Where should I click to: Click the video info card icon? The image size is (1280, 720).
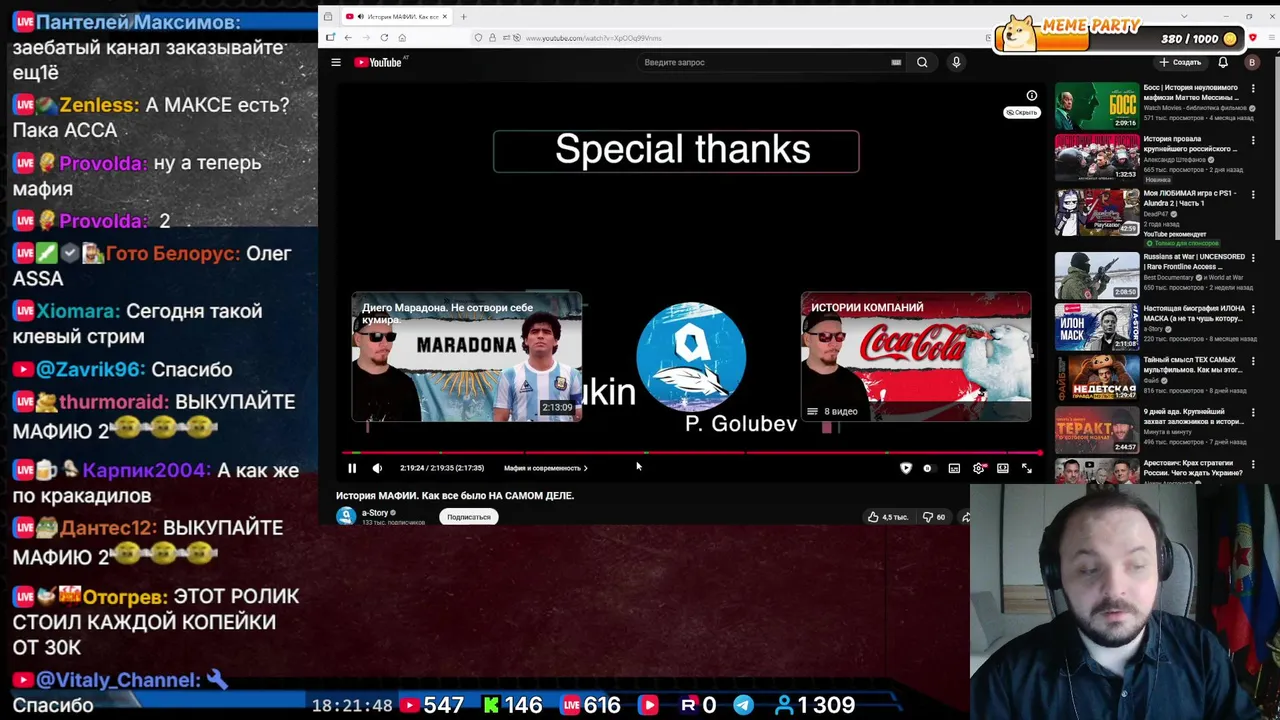(1032, 96)
